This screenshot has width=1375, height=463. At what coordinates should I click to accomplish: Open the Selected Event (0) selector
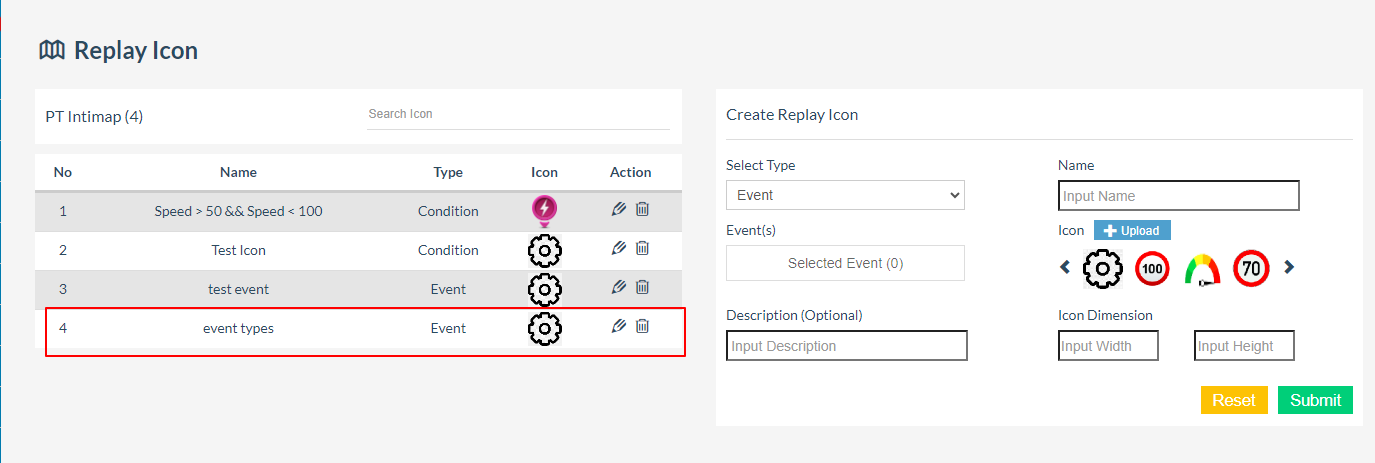845,263
